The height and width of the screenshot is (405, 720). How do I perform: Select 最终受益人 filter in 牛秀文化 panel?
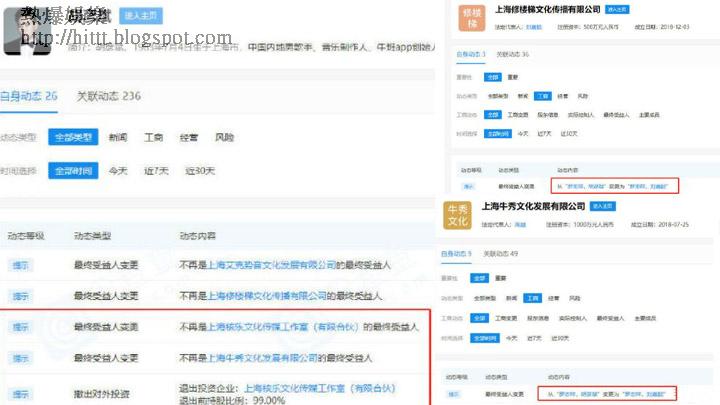coord(610,318)
